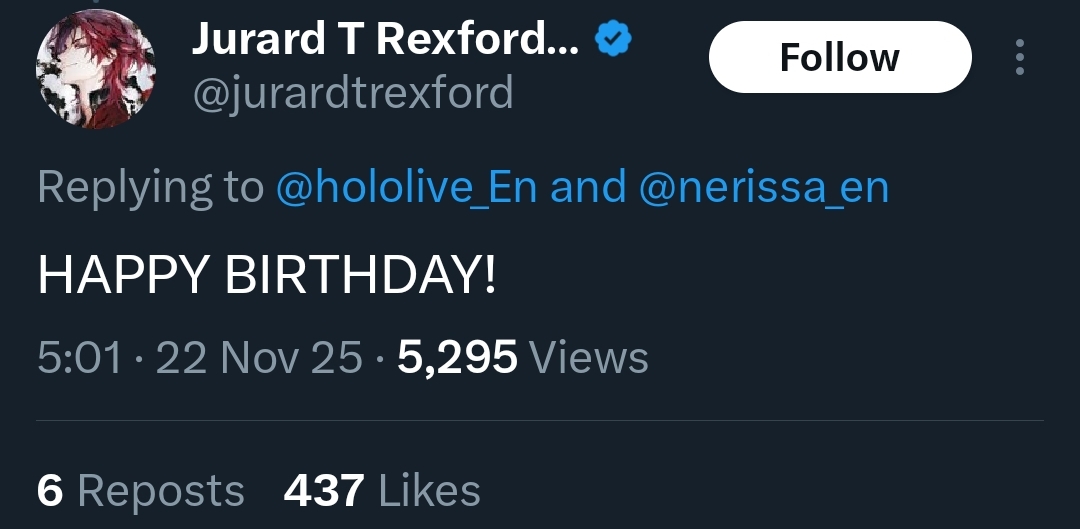Follow Jurard T Rexford's account
Image resolution: width=1080 pixels, height=529 pixels.
839,58
